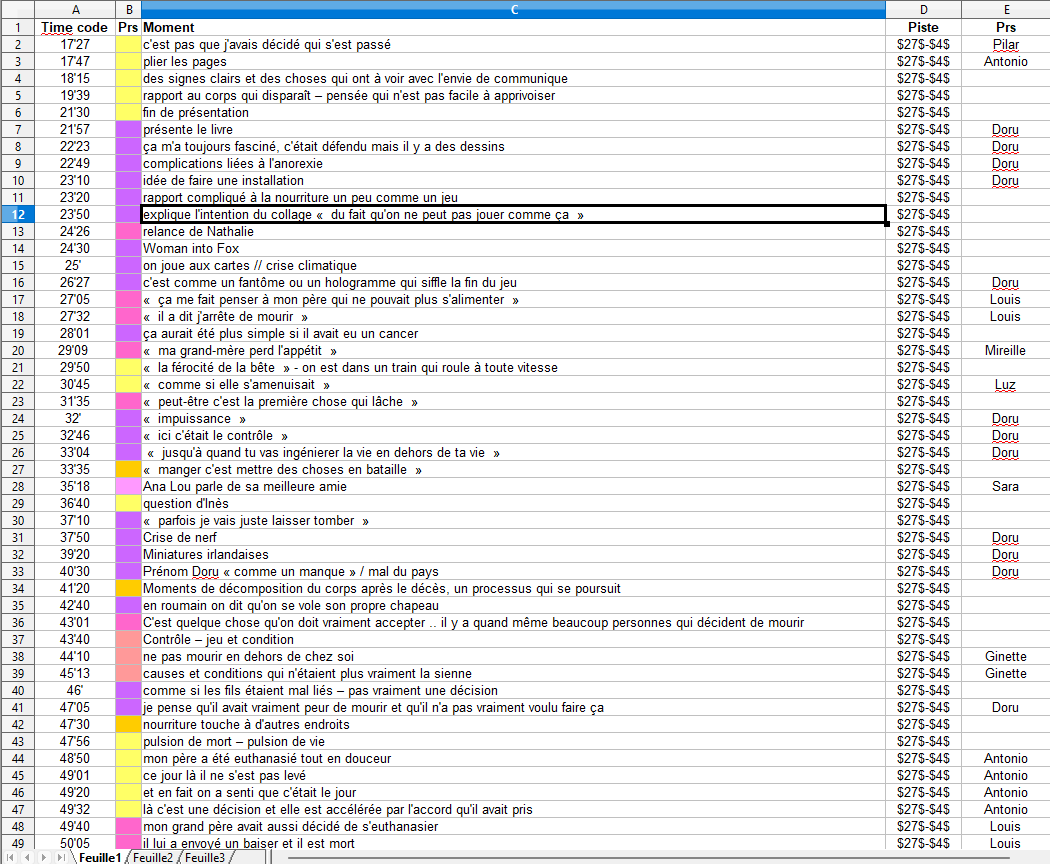Select the 'Piste' header cell

923,27
